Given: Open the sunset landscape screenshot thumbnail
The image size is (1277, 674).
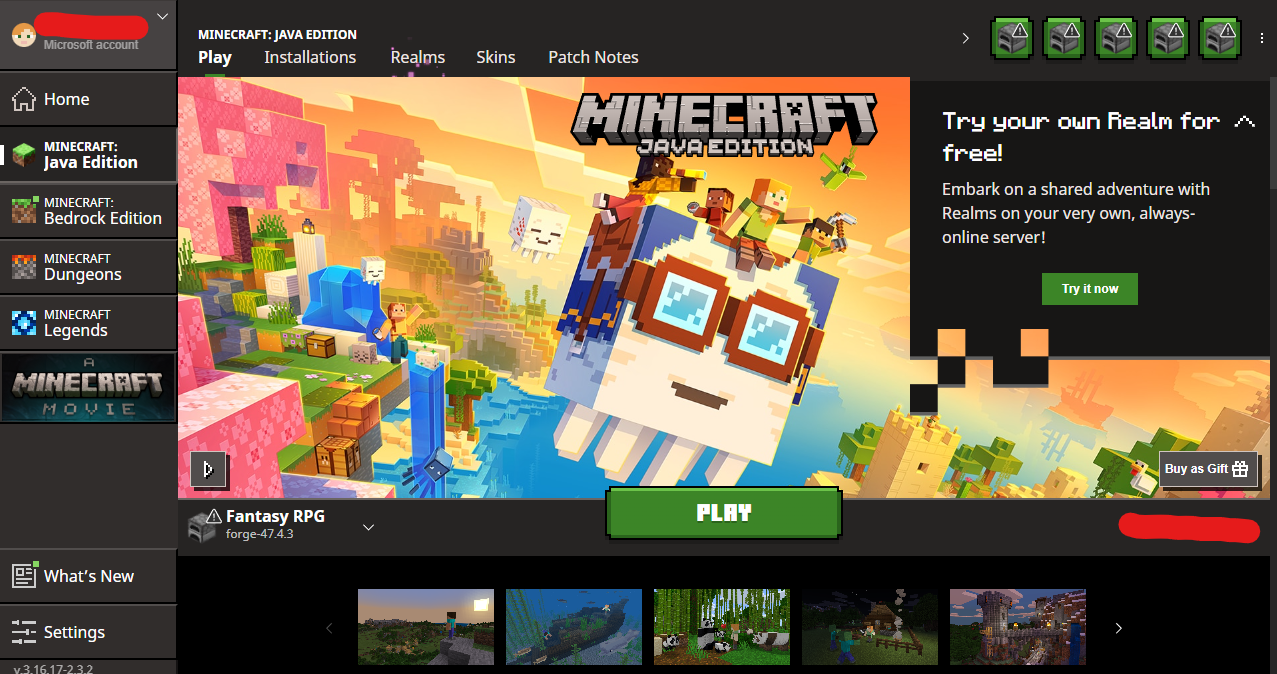Looking at the screenshot, I should click(426, 628).
